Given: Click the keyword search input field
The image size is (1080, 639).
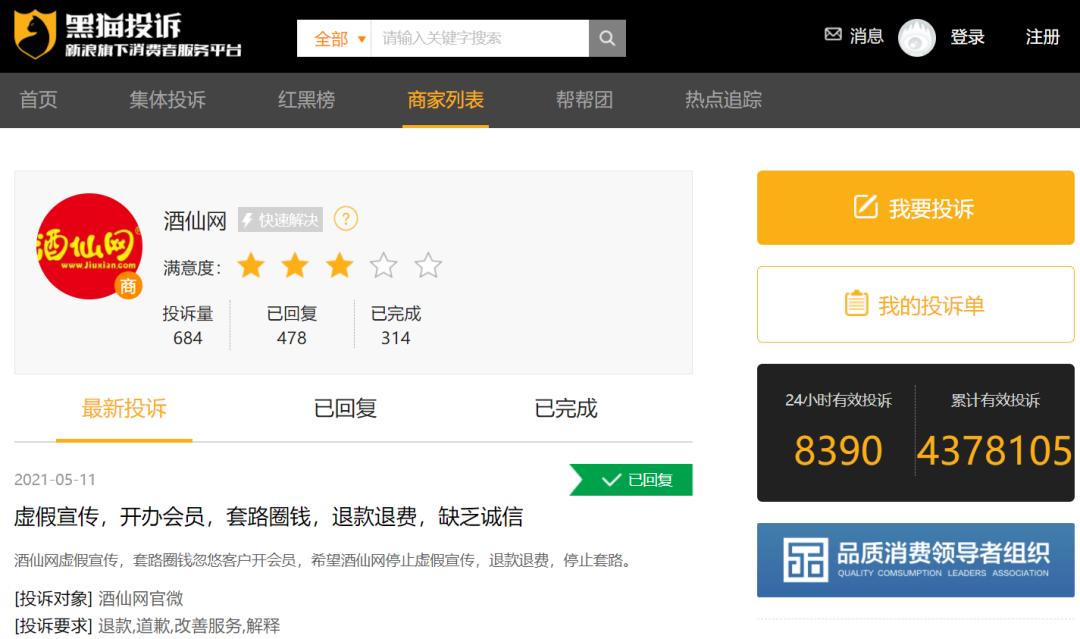Looking at the screenshot, I should coord(479,38).
